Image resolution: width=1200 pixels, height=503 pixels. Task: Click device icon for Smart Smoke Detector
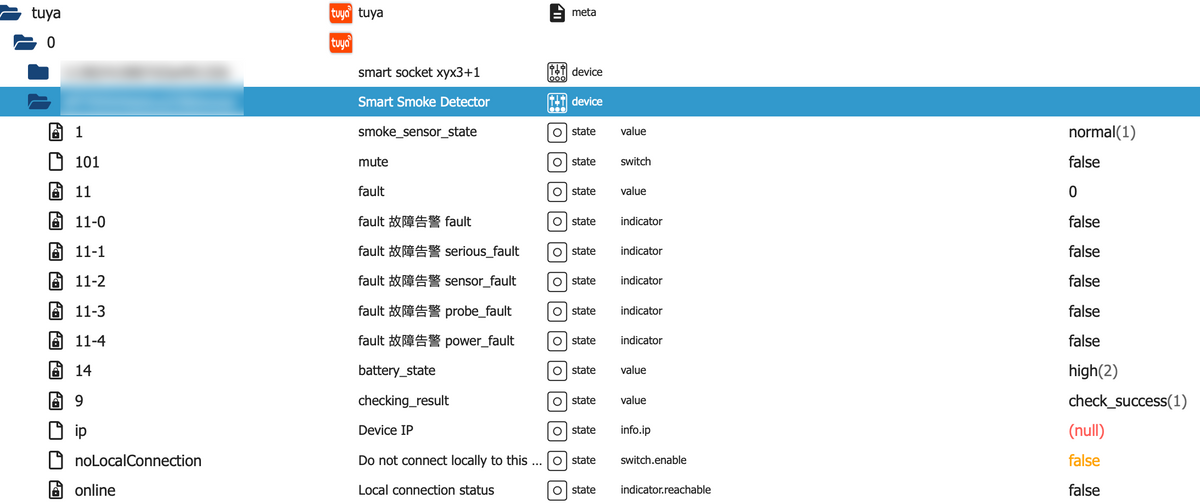(557, 102)
